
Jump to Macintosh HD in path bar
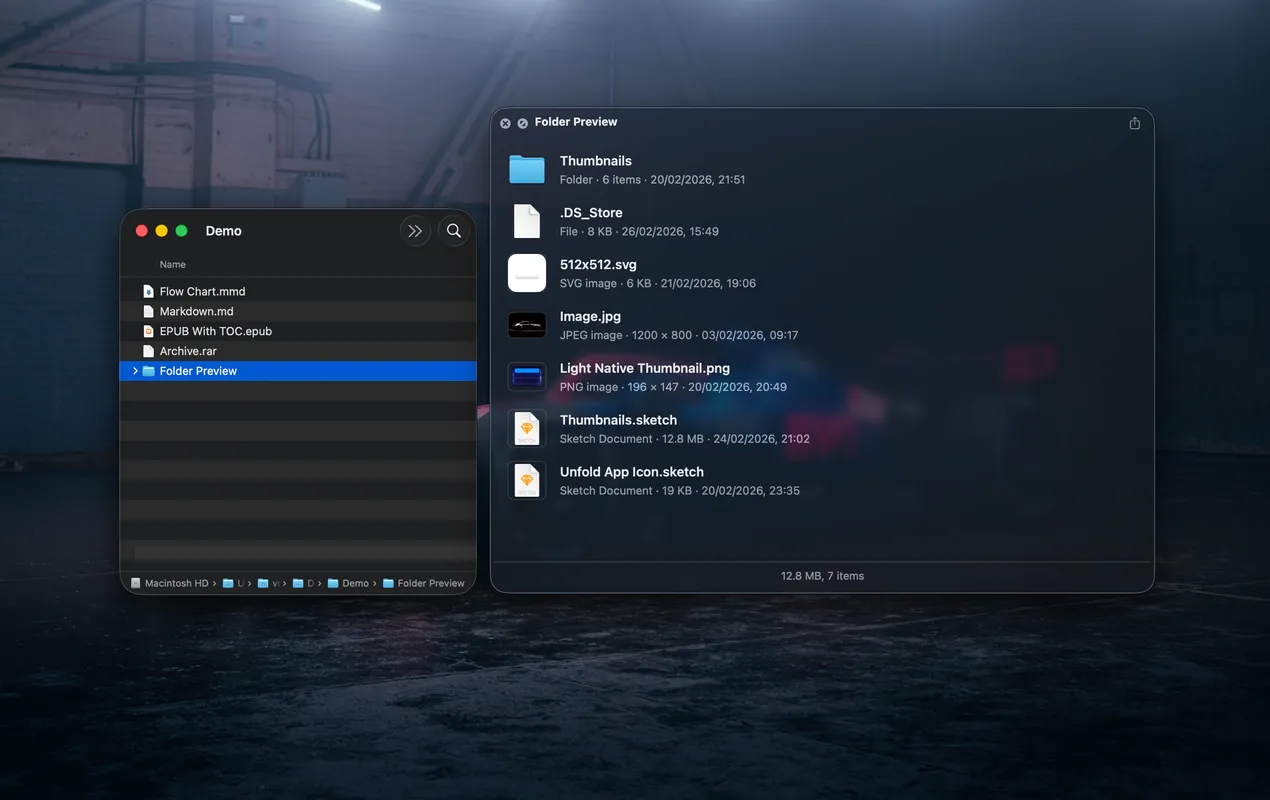[168, 583]
